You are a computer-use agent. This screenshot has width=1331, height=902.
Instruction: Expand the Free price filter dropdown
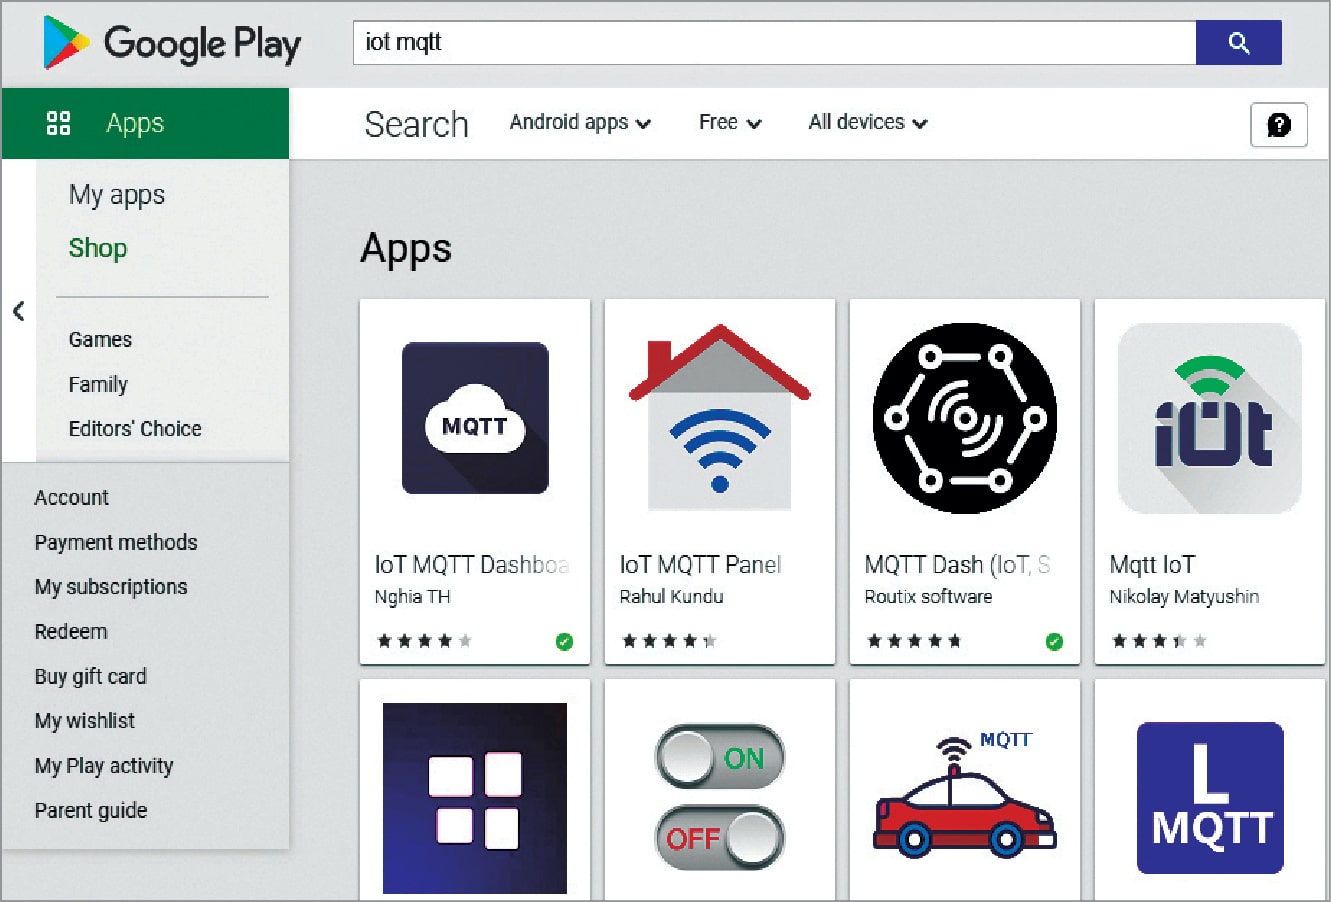coord(729,123)
